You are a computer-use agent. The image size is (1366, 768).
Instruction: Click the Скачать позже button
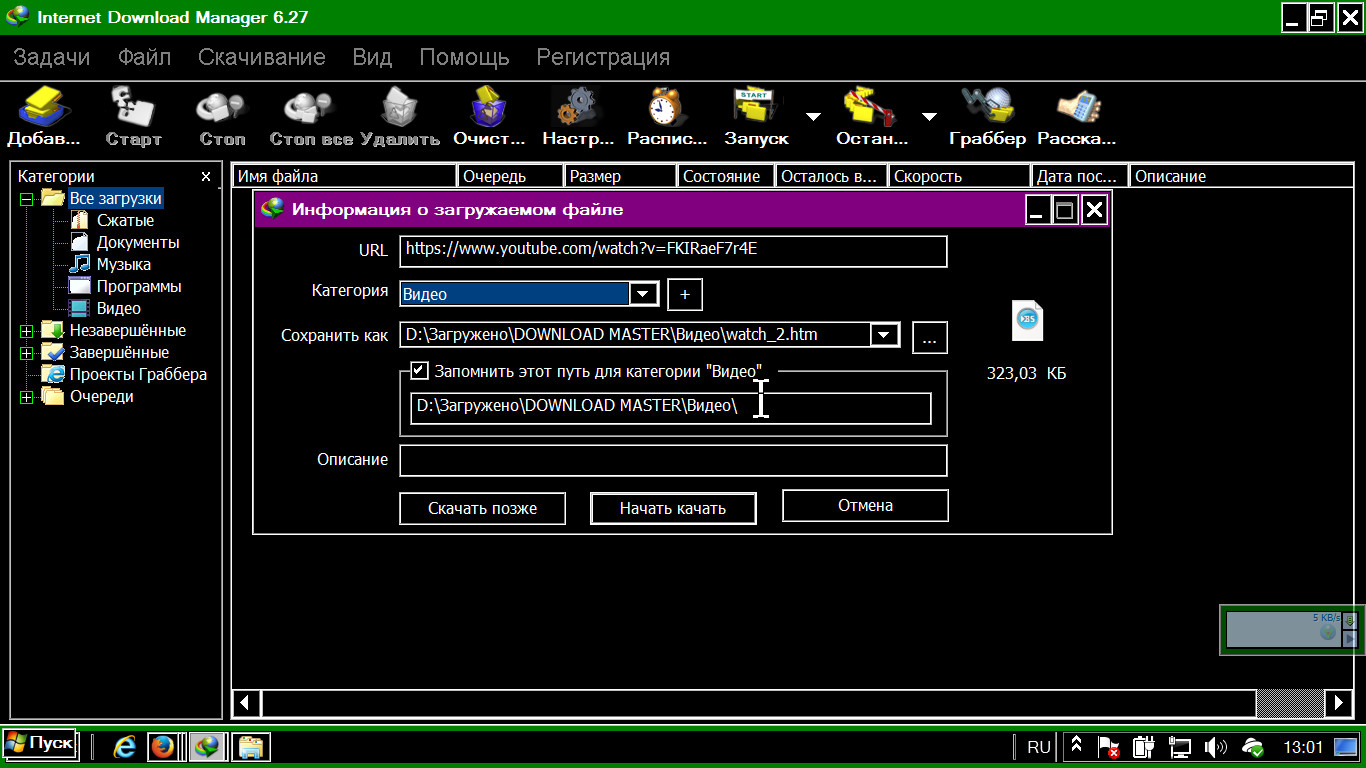coord(483,508)
